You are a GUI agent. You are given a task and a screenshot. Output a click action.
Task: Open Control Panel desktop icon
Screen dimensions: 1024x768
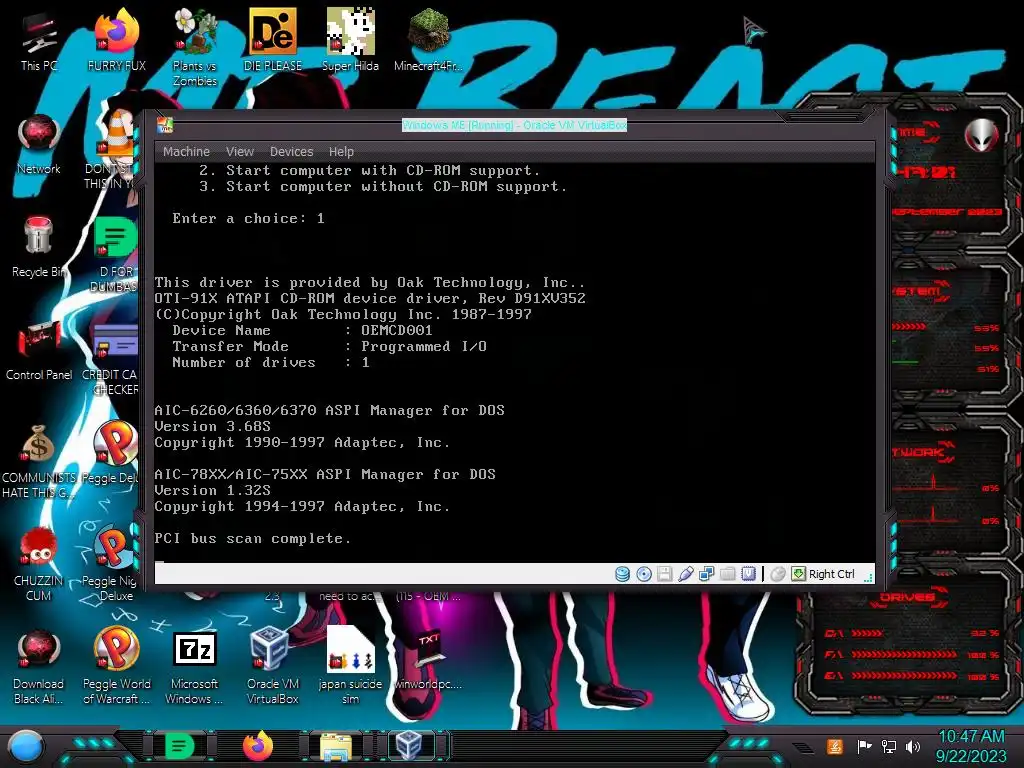tap(39, 351)
